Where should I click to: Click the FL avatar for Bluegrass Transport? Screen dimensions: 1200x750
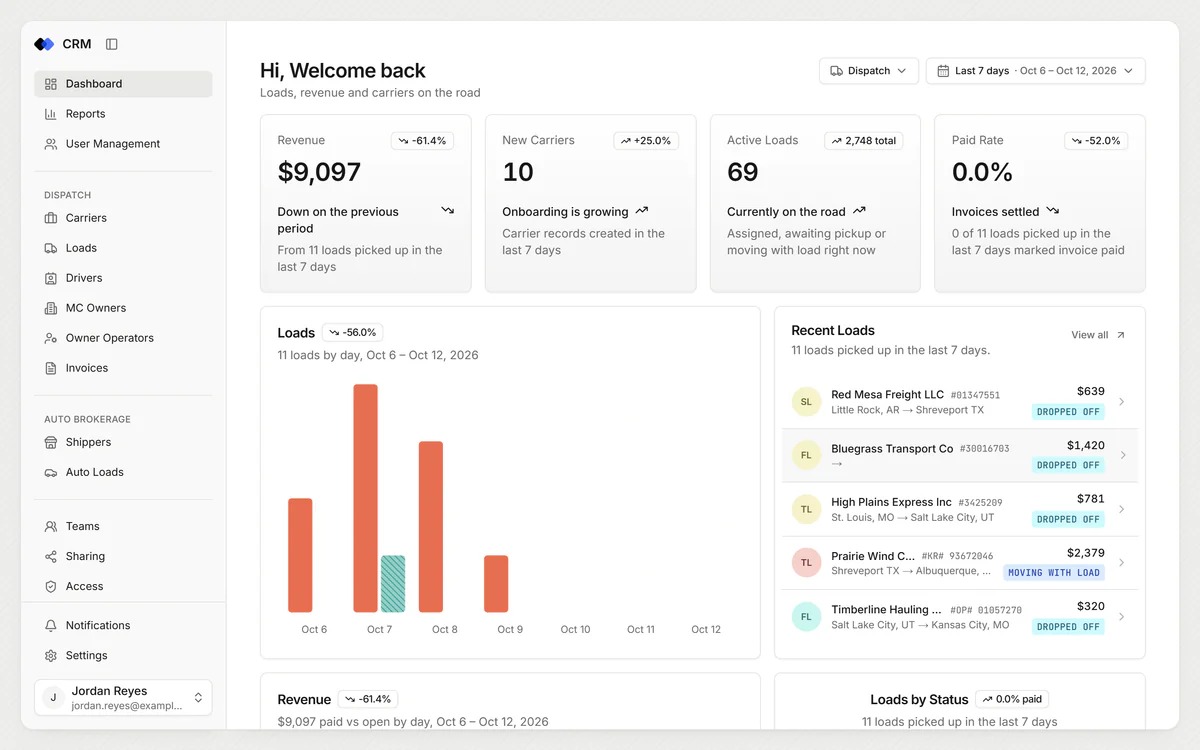(806, 456)
